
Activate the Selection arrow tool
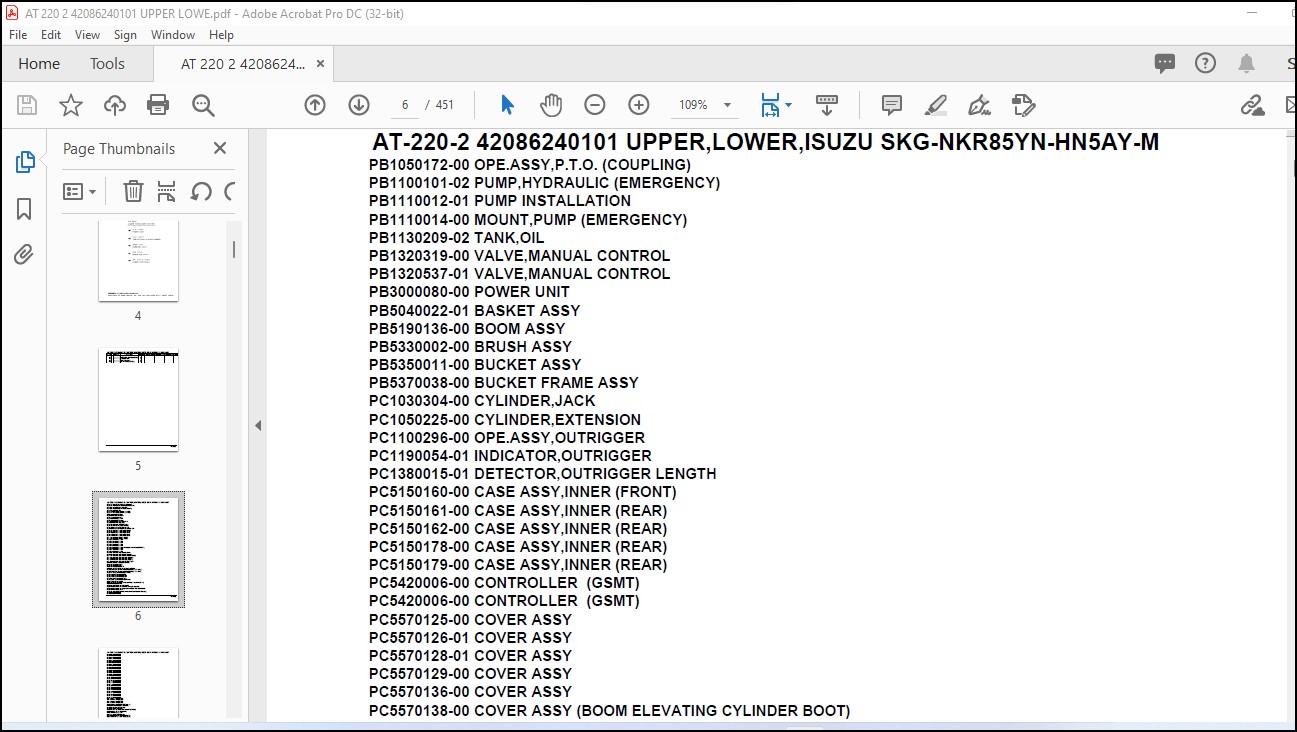pos(507,105)
